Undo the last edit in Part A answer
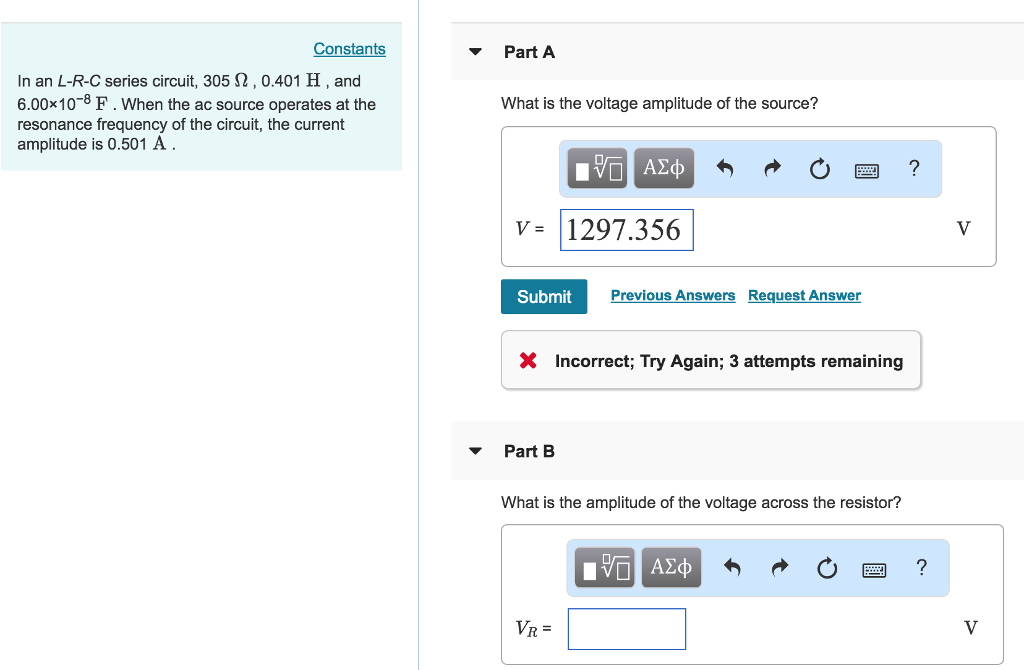 coord(723,168)
